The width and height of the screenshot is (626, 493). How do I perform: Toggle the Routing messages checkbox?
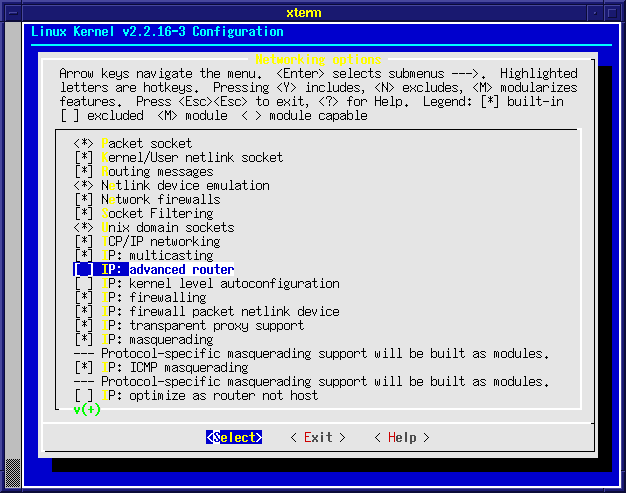(x=83, y=172)
